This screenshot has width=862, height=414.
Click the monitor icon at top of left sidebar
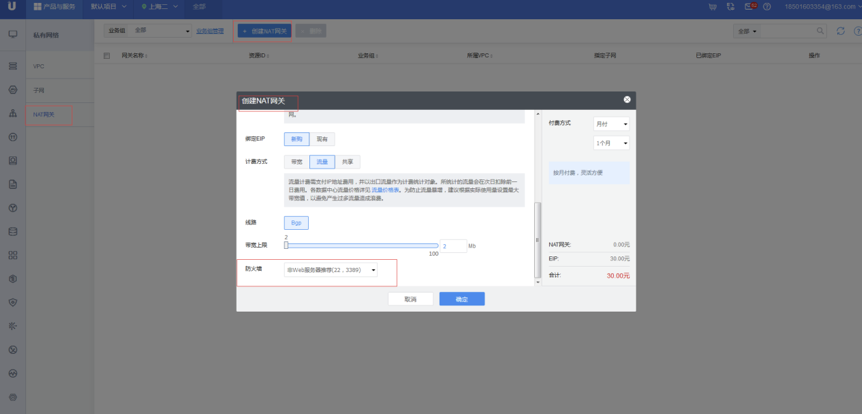[x=13, y=34]
